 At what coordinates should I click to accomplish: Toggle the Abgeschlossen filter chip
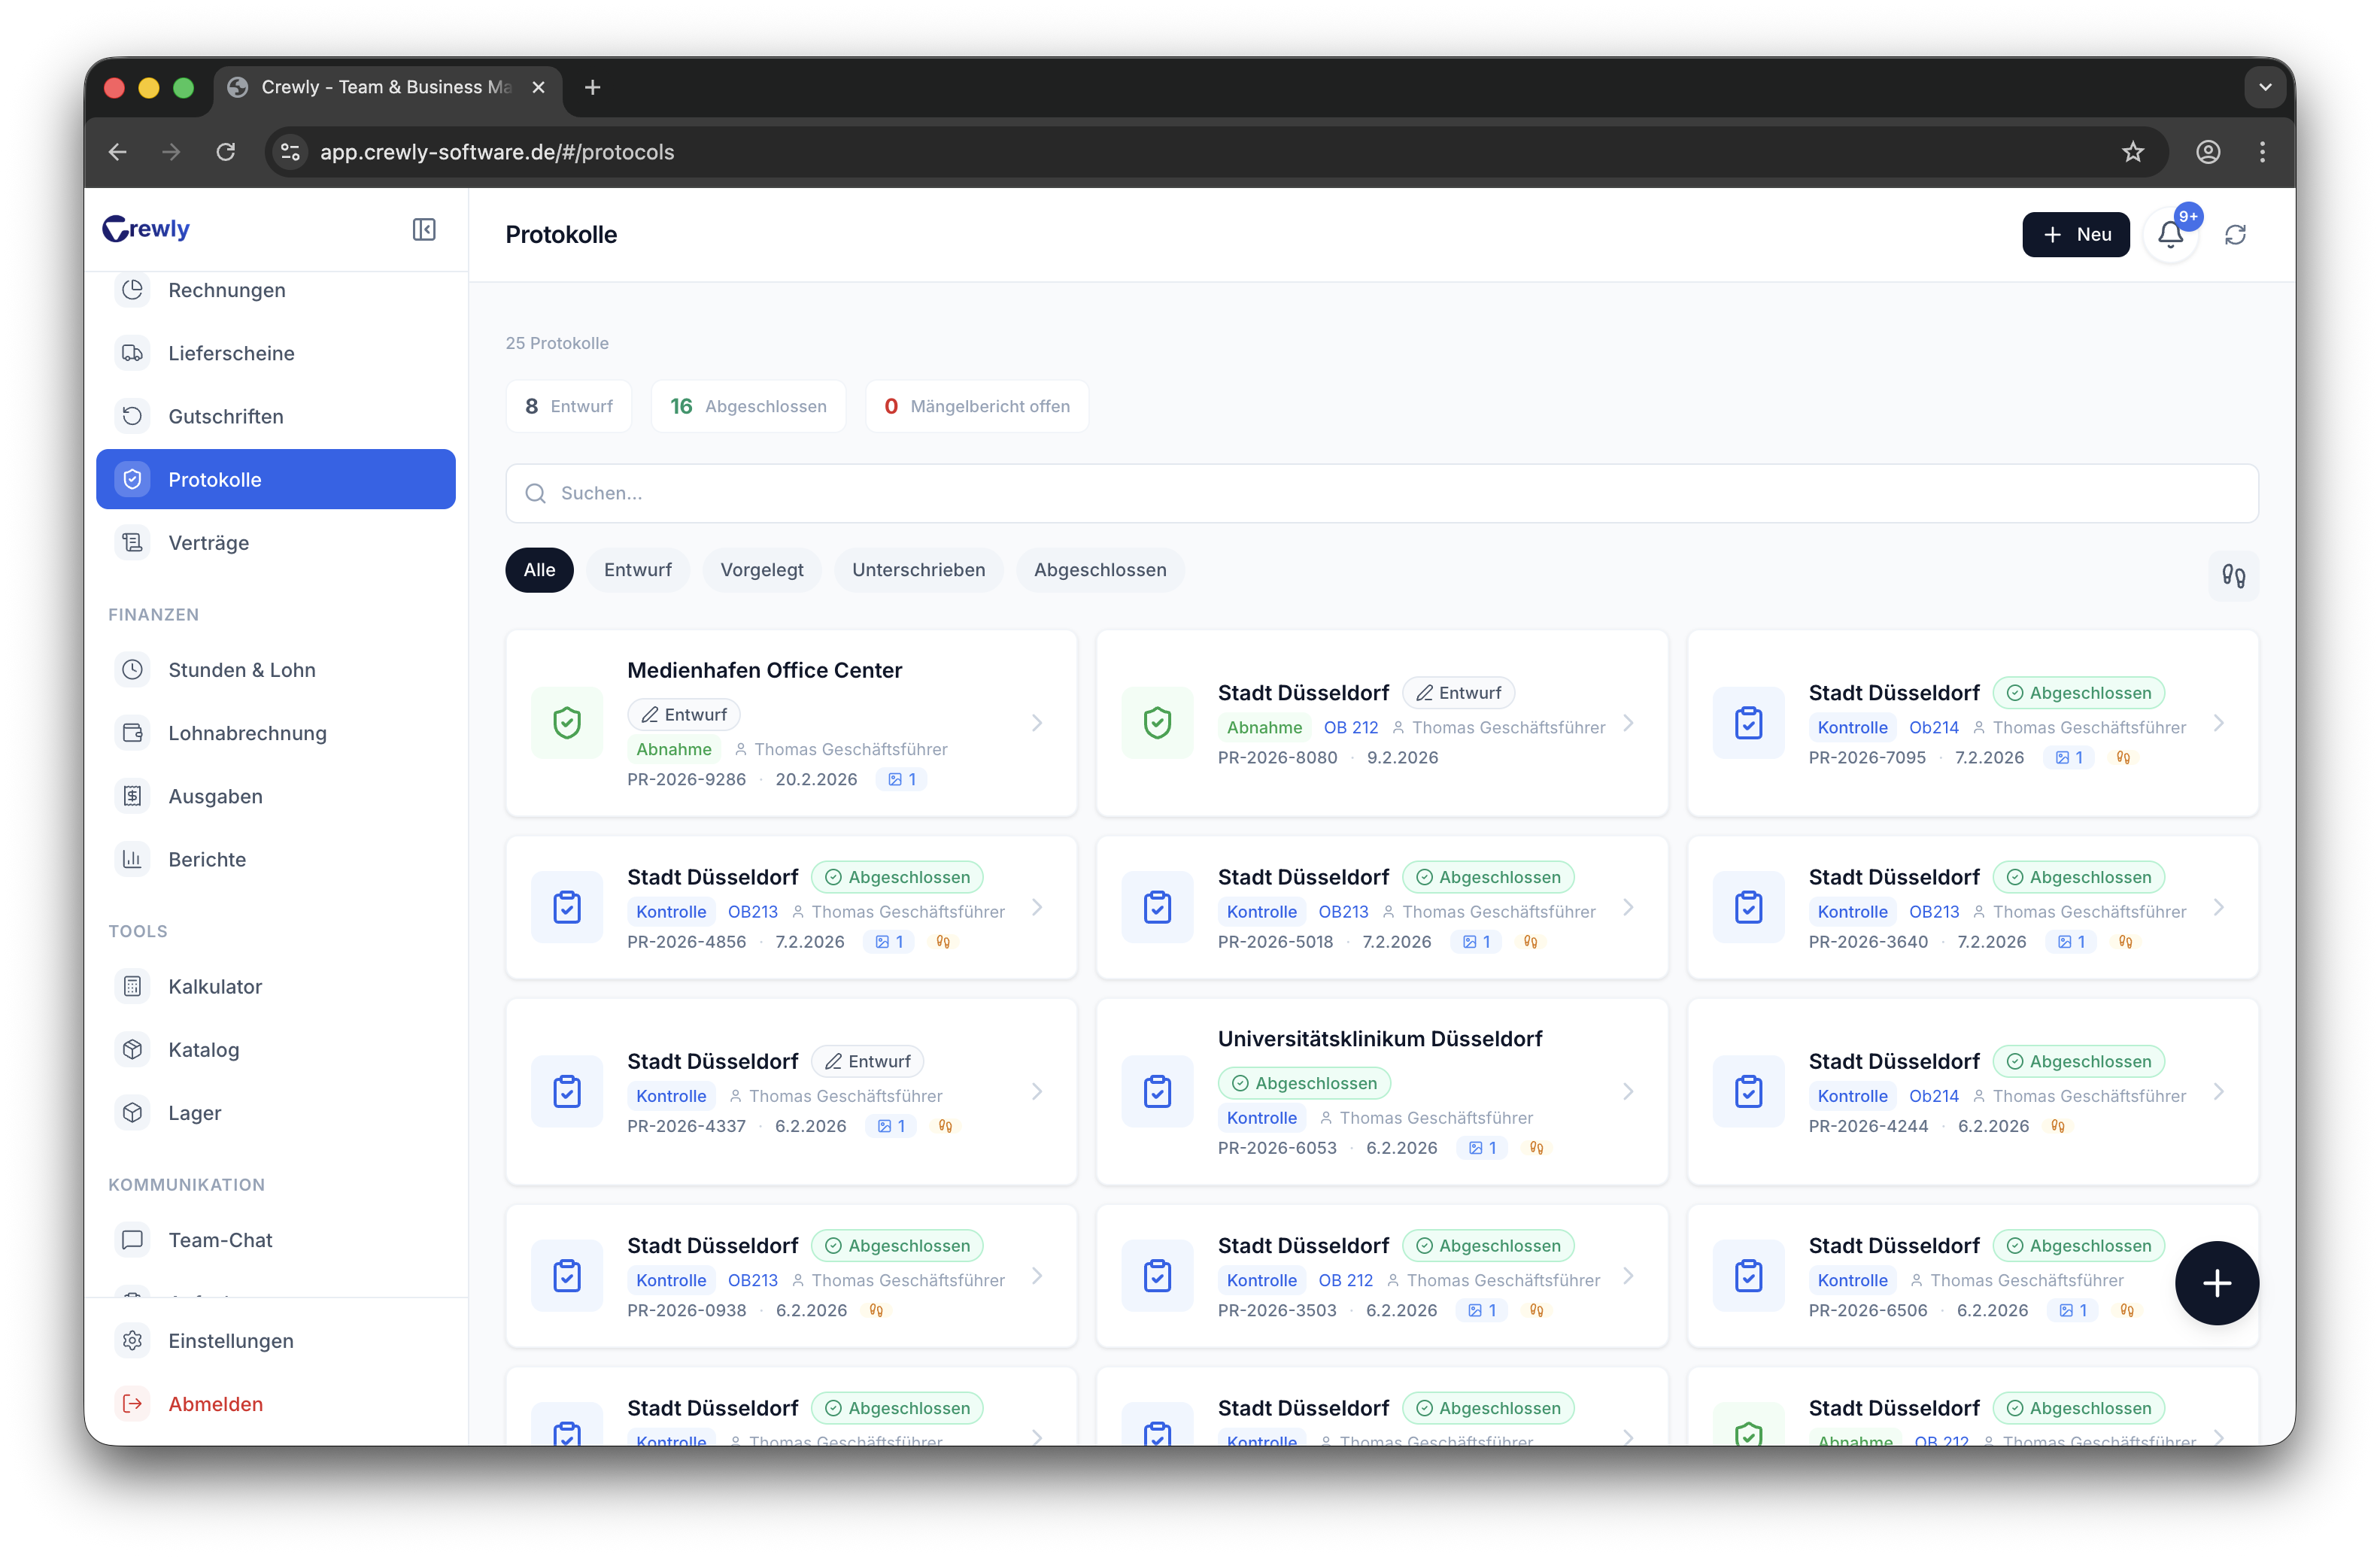pos(1099,570)
